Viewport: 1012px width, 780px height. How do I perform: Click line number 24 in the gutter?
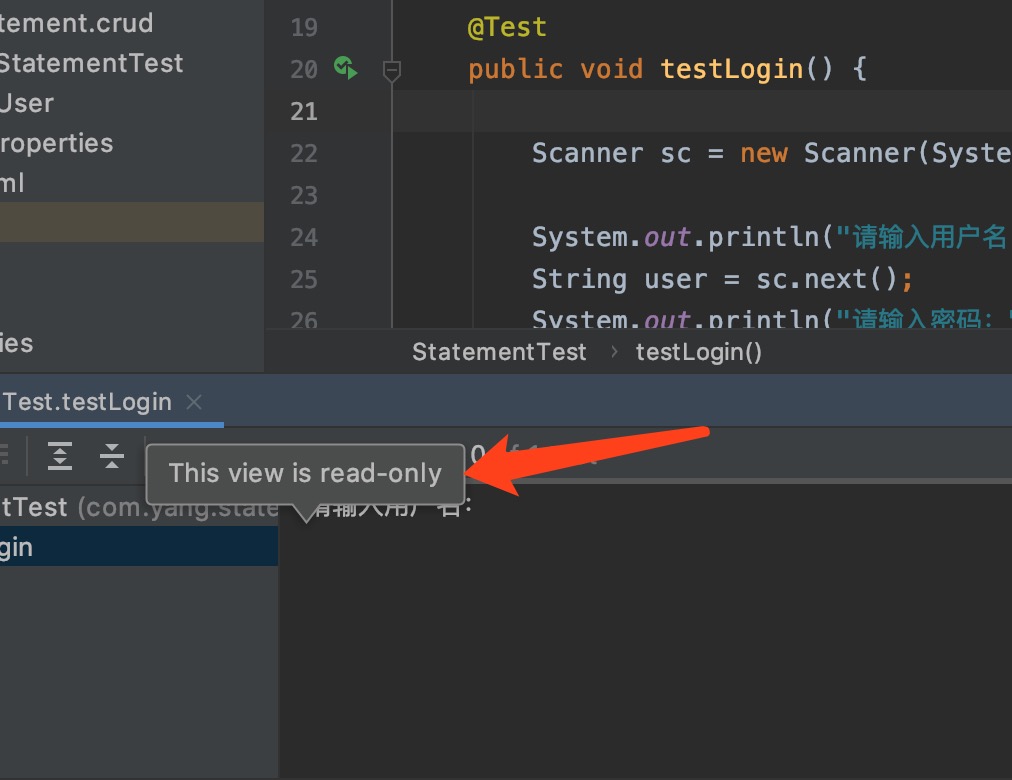point(304,237)
